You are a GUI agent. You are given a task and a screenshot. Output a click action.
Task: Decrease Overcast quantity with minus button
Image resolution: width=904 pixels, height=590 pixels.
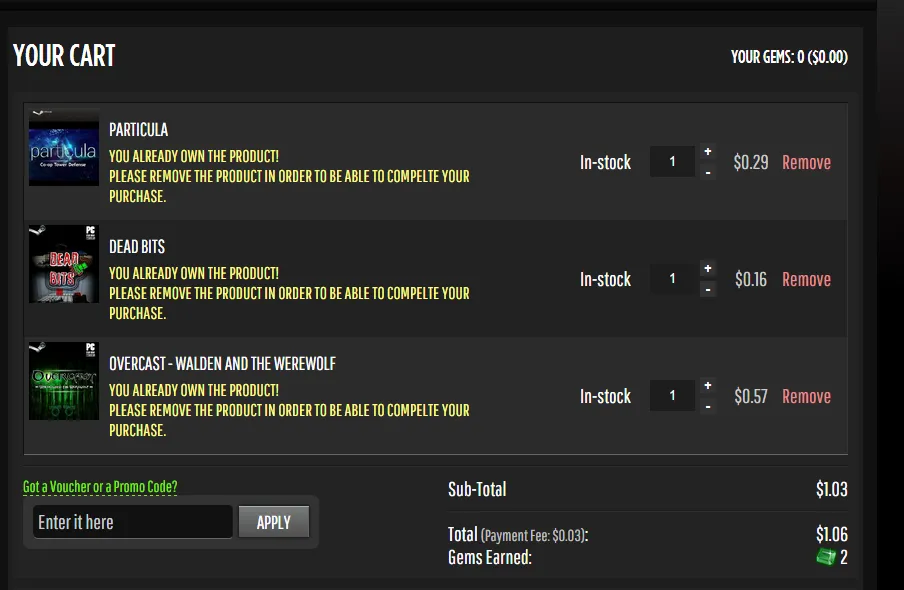pos(708,406)
